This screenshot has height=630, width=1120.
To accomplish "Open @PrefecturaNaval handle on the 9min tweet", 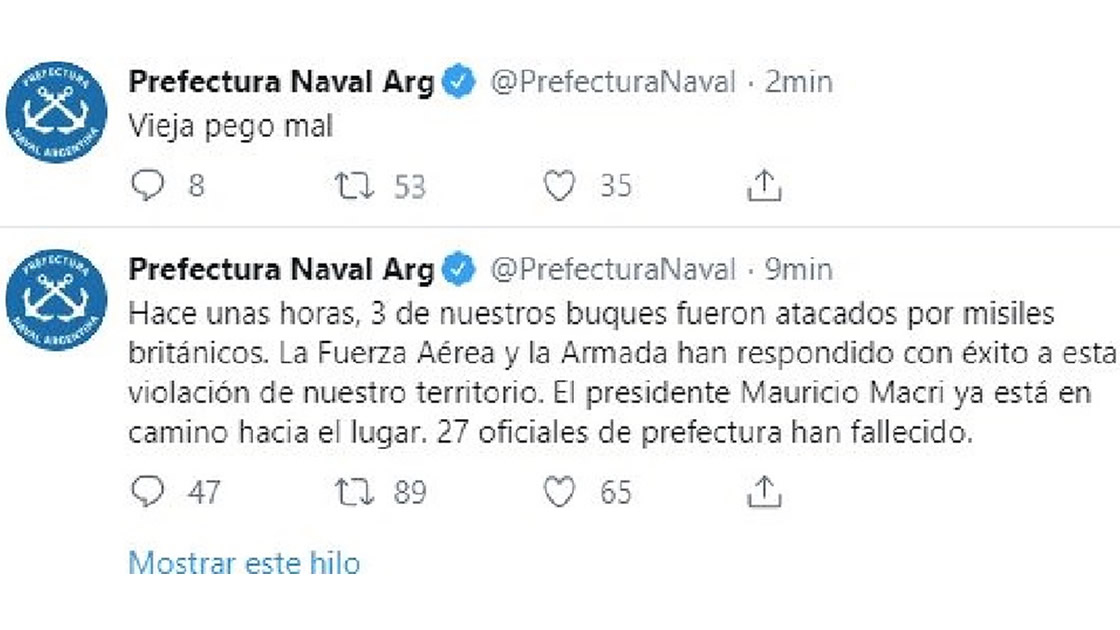I will (x=613, y=270).
